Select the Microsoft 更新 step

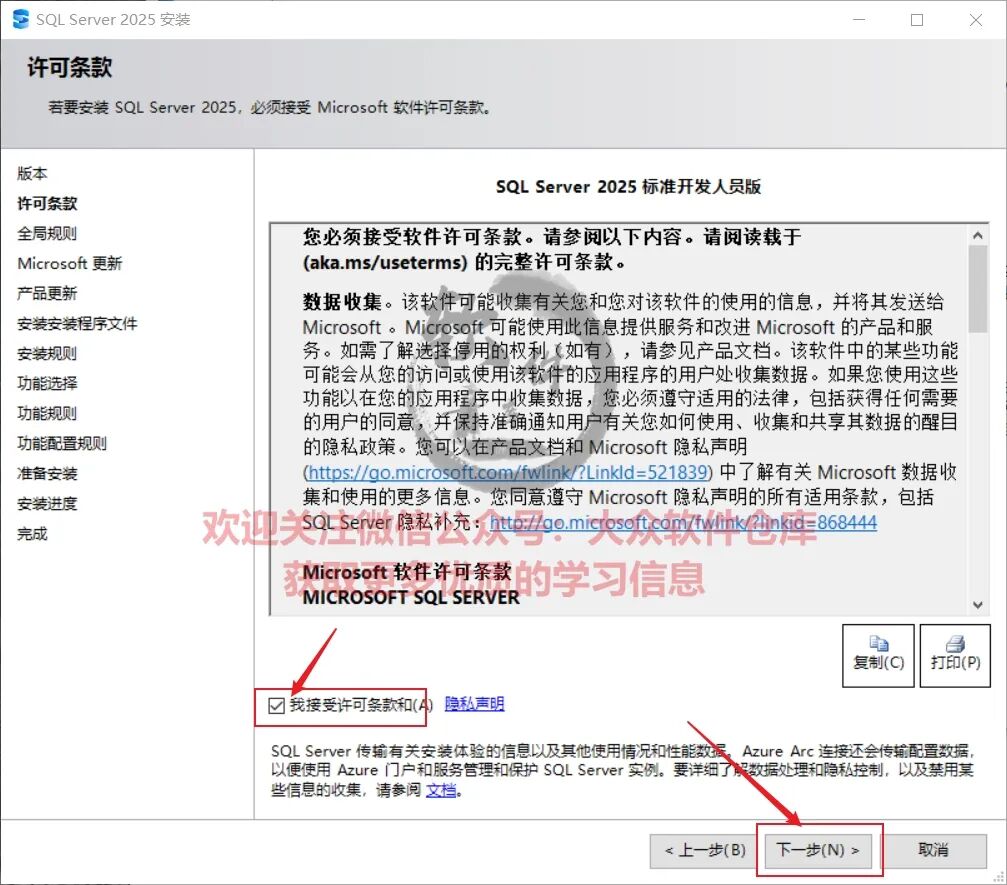69,264
